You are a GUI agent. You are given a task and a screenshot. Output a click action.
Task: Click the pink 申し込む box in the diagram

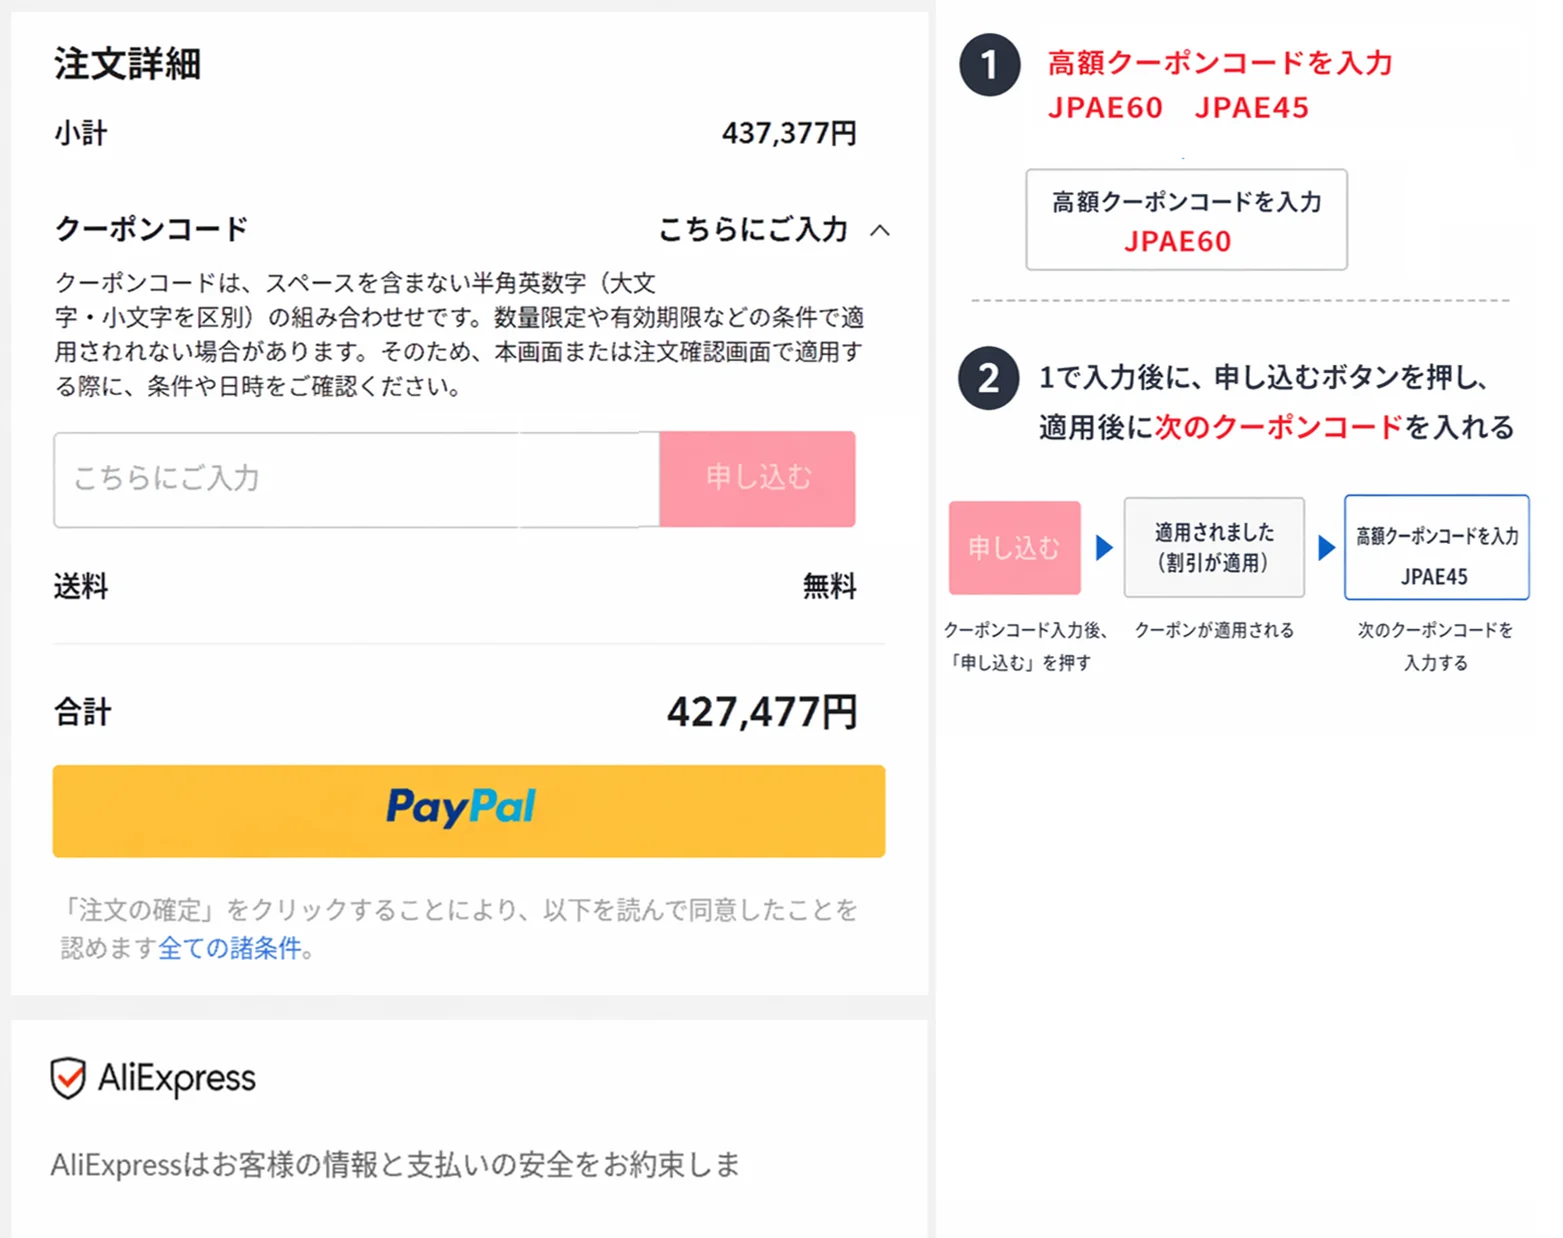pos(1014,547)
